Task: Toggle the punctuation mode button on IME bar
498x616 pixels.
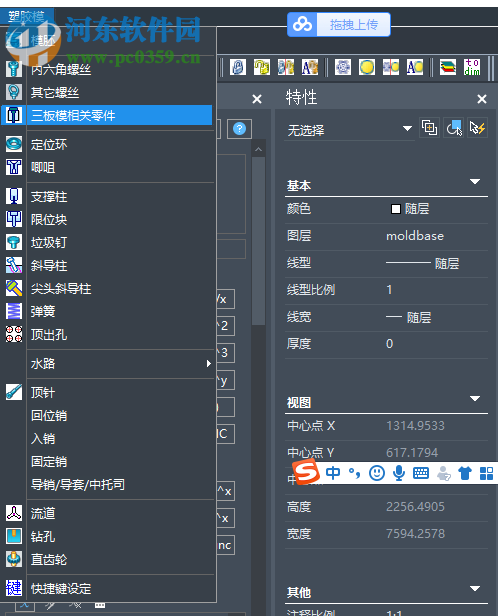Action: pos(355,473)
